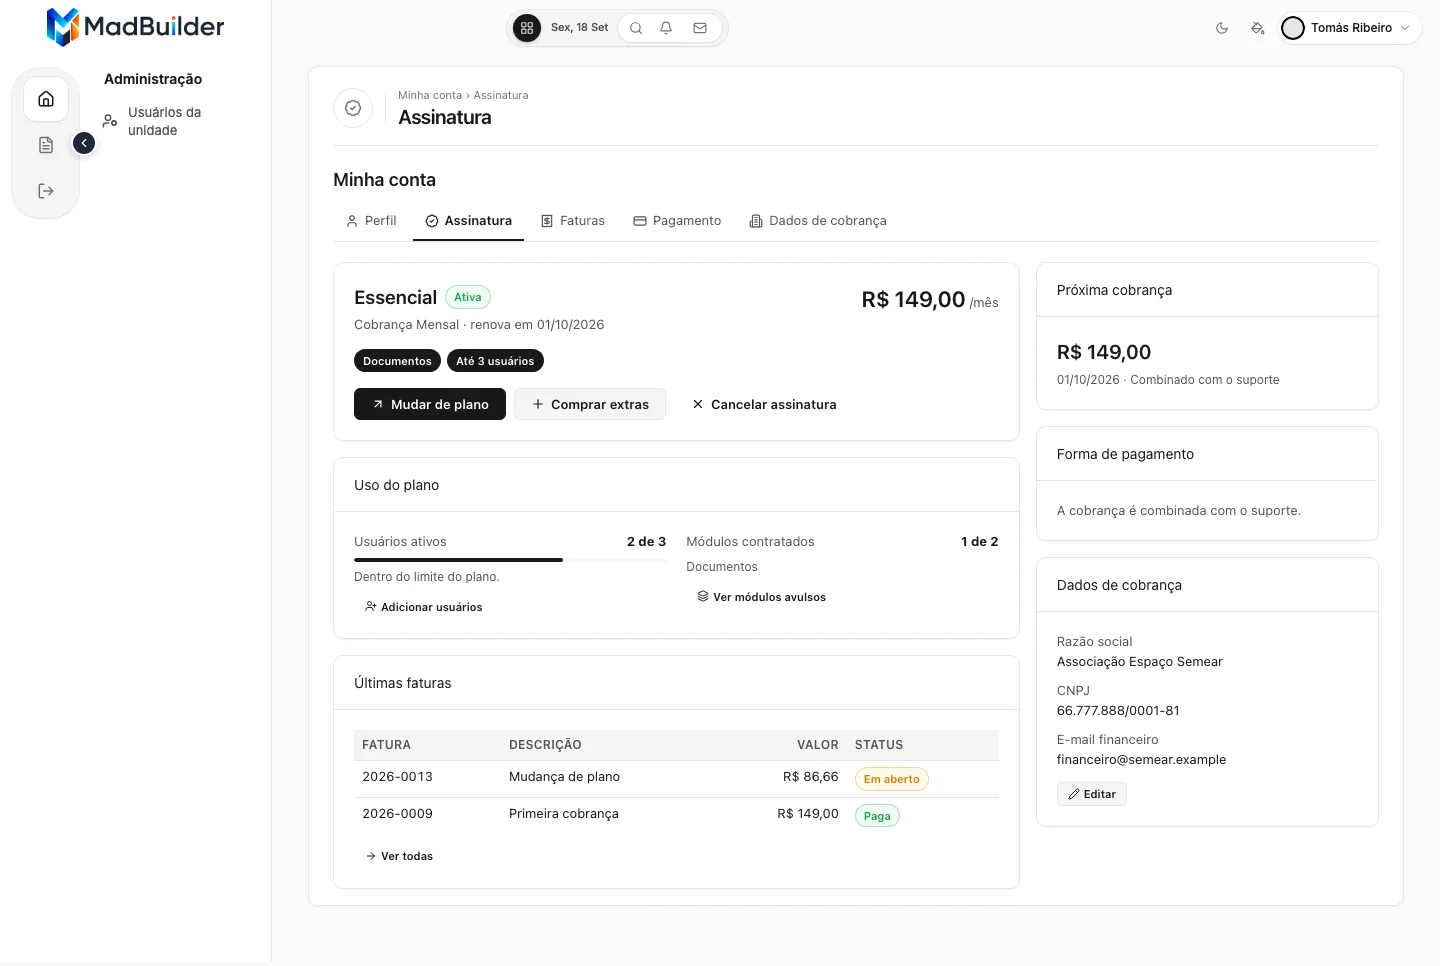Click the Sex, 18 Set date label
Screen dimensions: 1440x966
pos(579,28)
